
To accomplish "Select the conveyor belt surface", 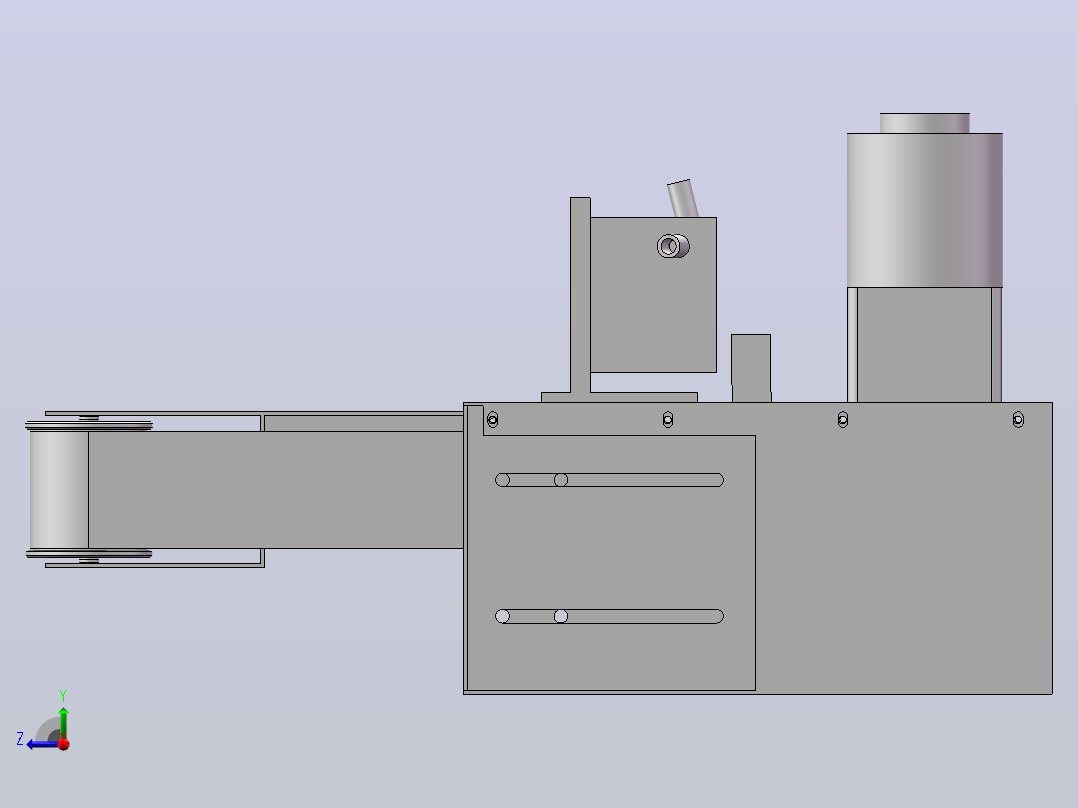I will [x=276, y=490].
